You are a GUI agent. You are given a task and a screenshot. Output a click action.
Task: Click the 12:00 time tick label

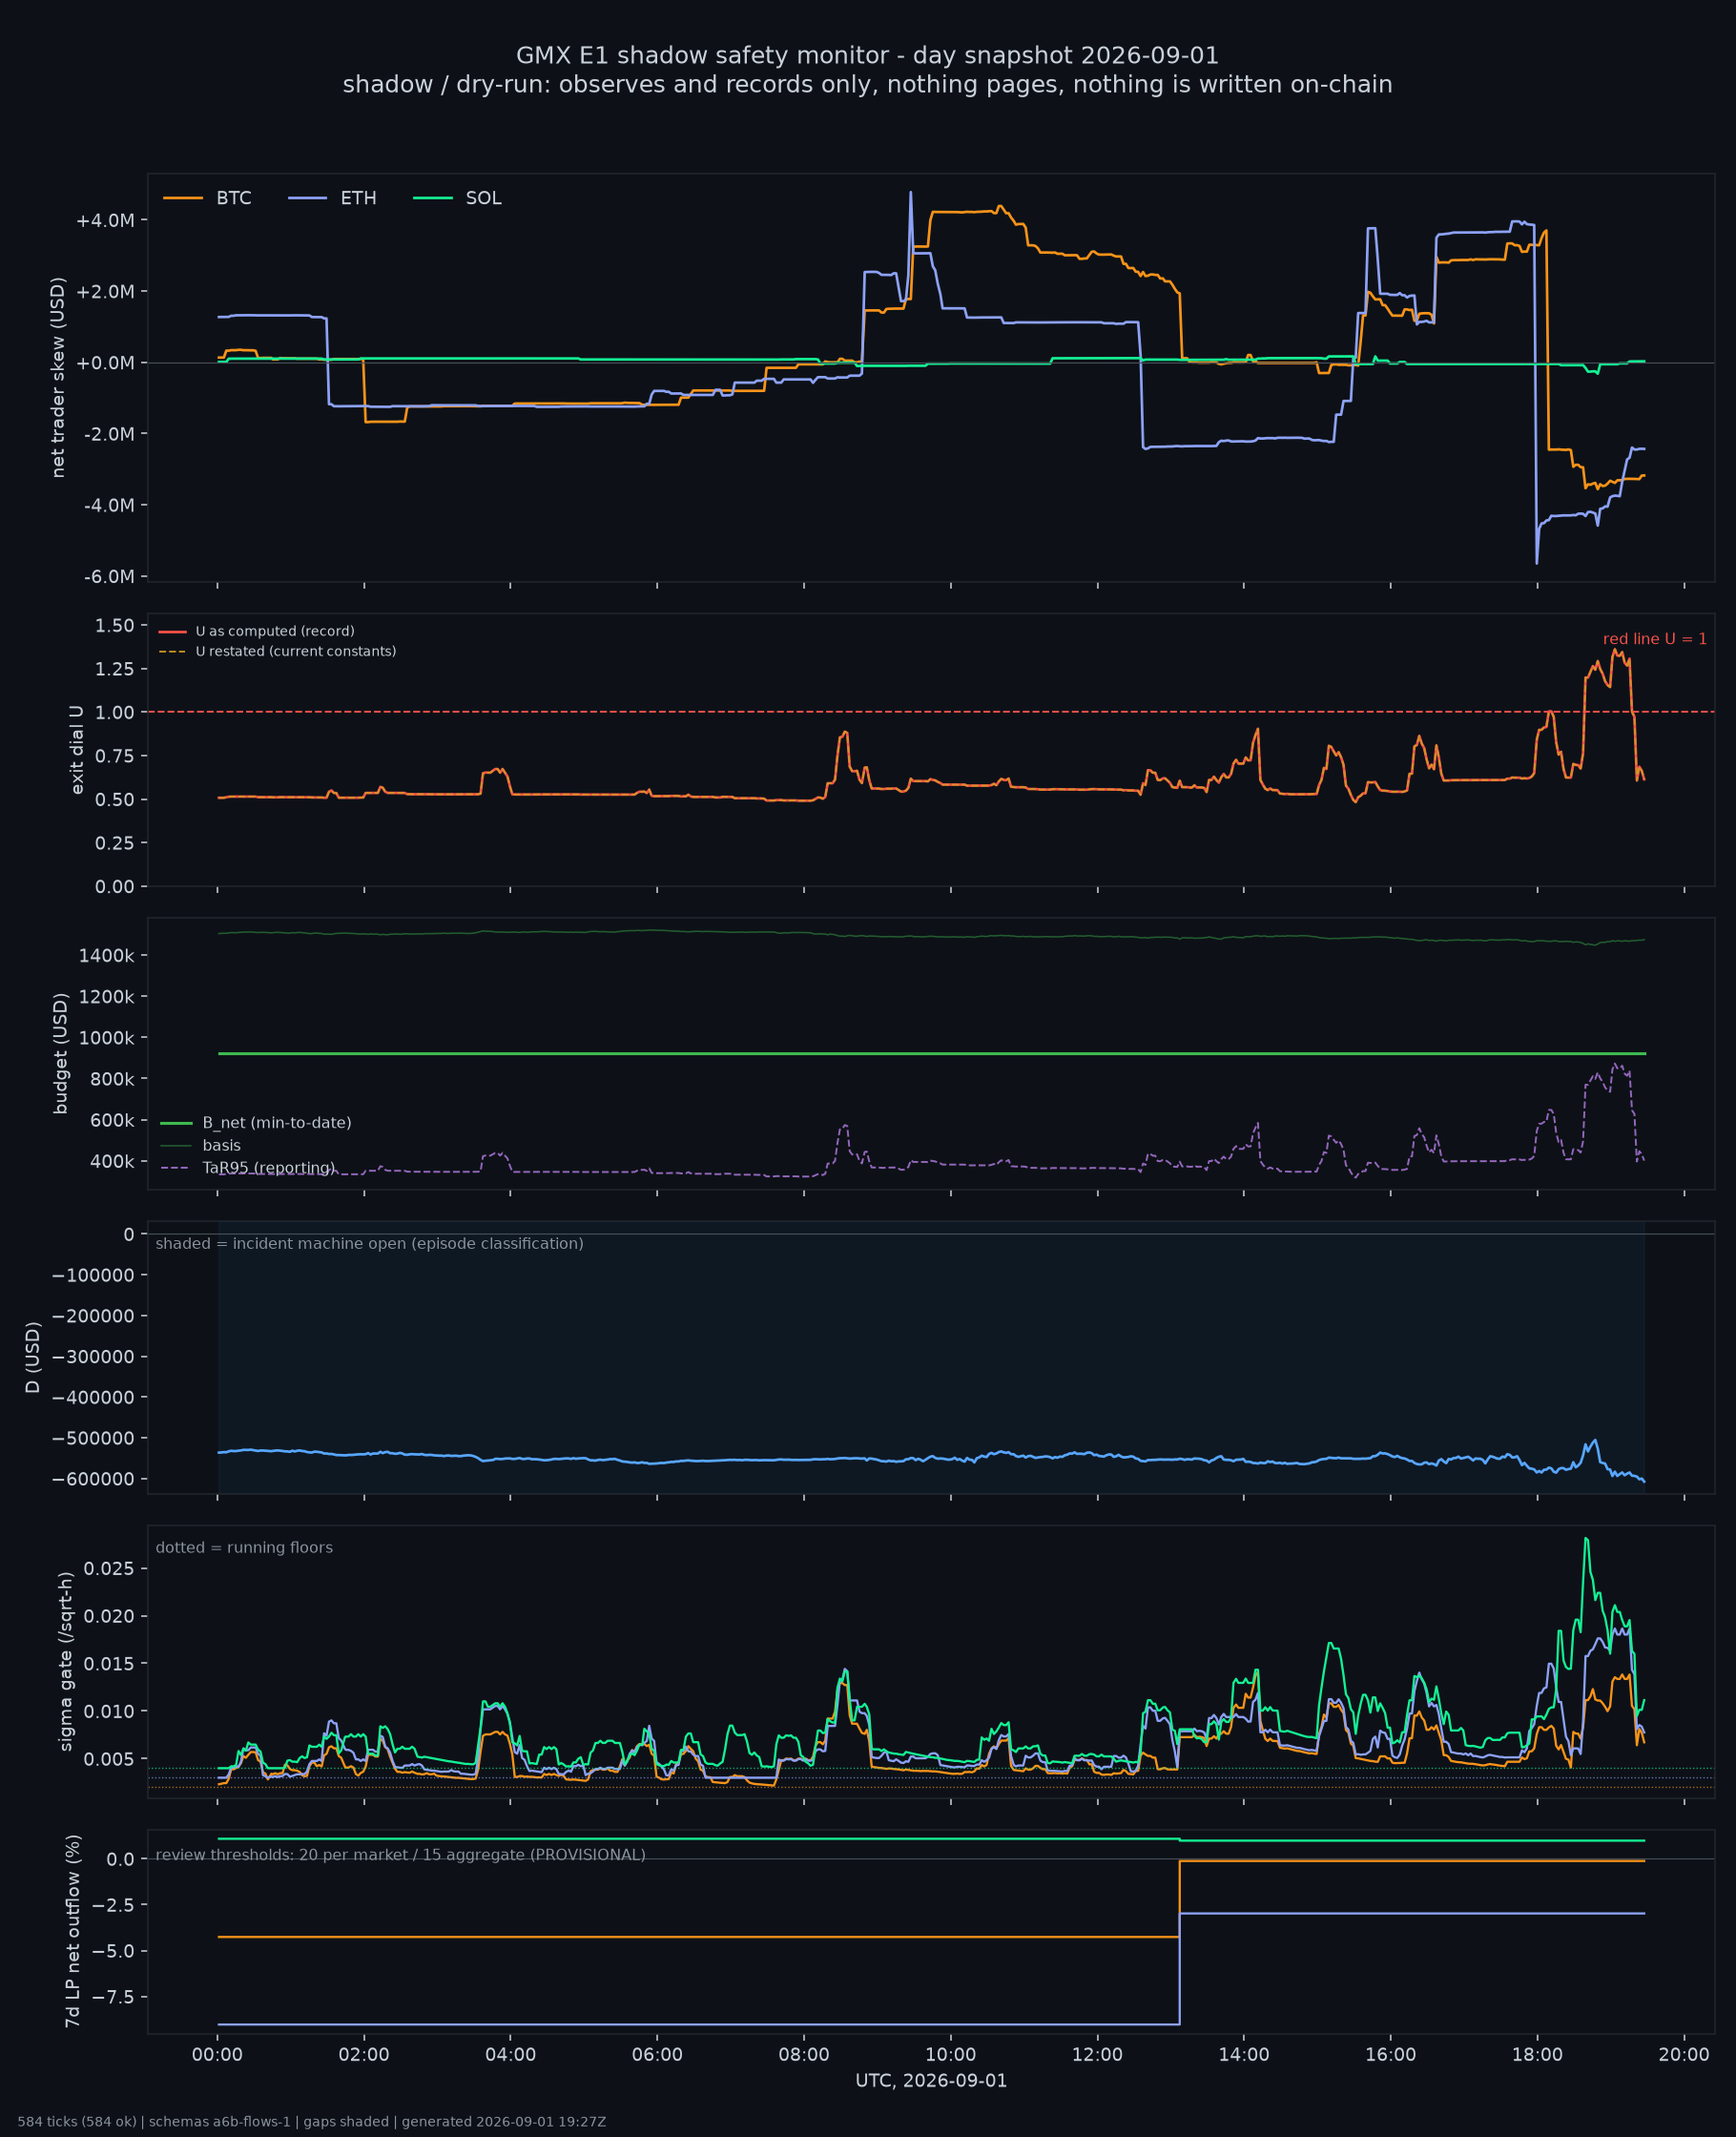coord(1097,2055)
